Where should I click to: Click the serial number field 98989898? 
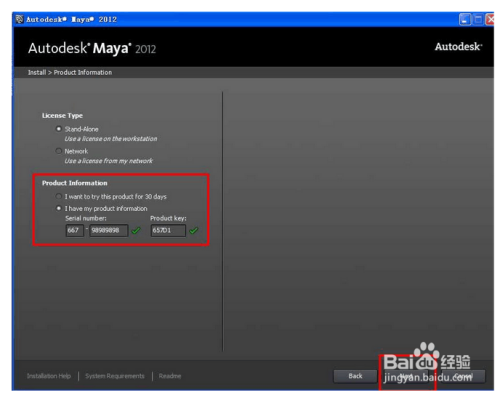pyautogui.click(x=109, y=230)
